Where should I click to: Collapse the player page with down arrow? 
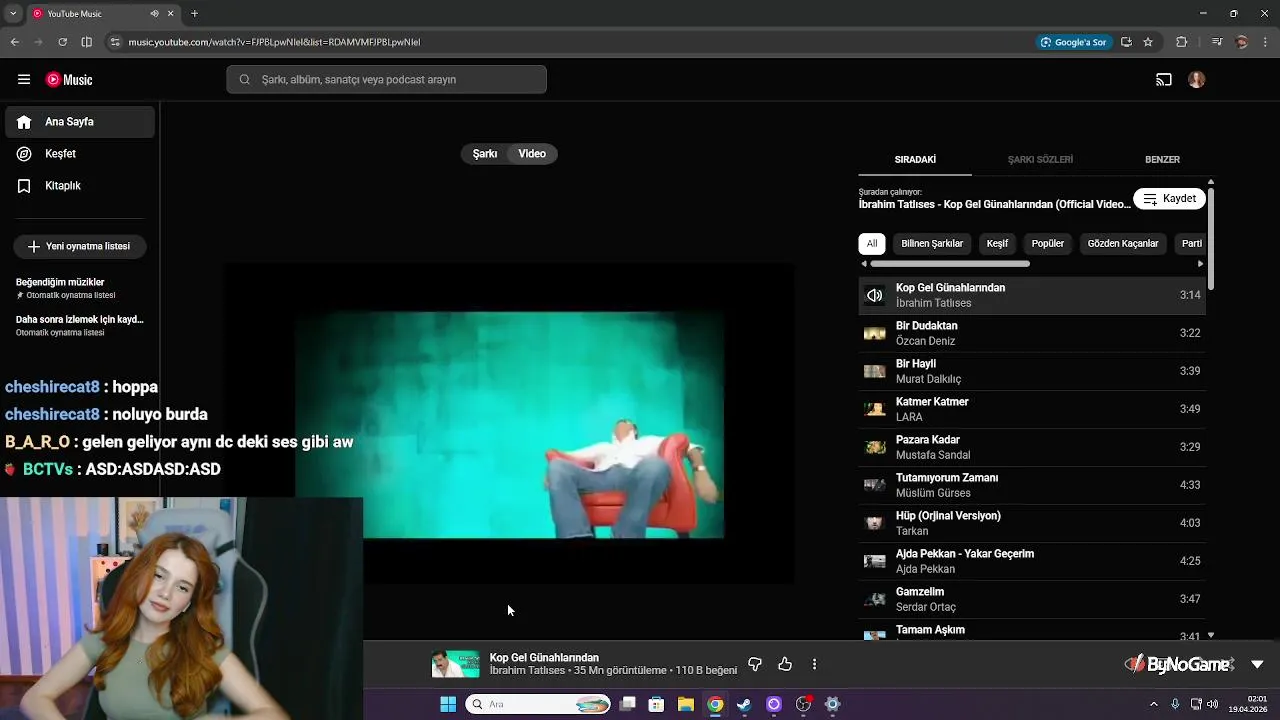1257,664
